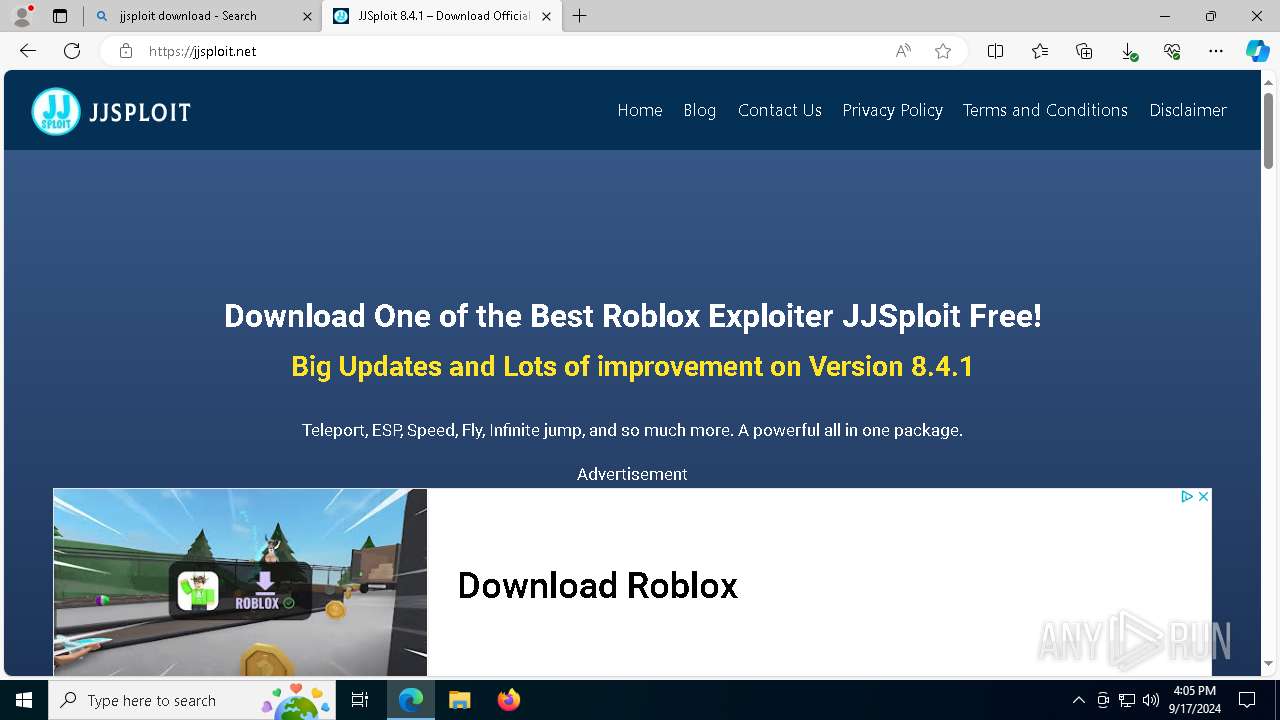The height and width of the screenshot is (720, 1280).
Task: Open the clock and calendar
Action: [1194, 700]
